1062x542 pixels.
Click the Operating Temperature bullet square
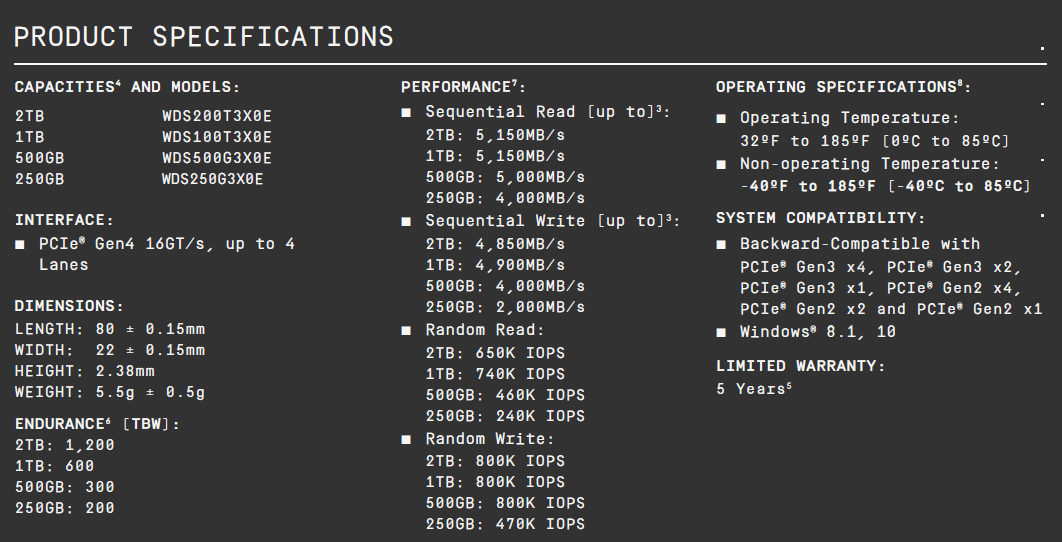[x=721, y=119]
